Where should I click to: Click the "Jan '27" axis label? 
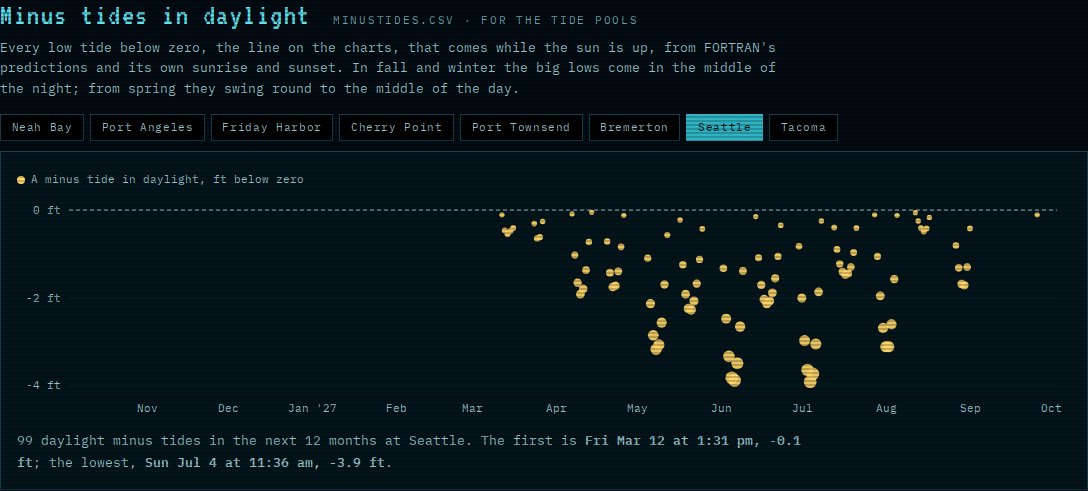click(312, 408)
